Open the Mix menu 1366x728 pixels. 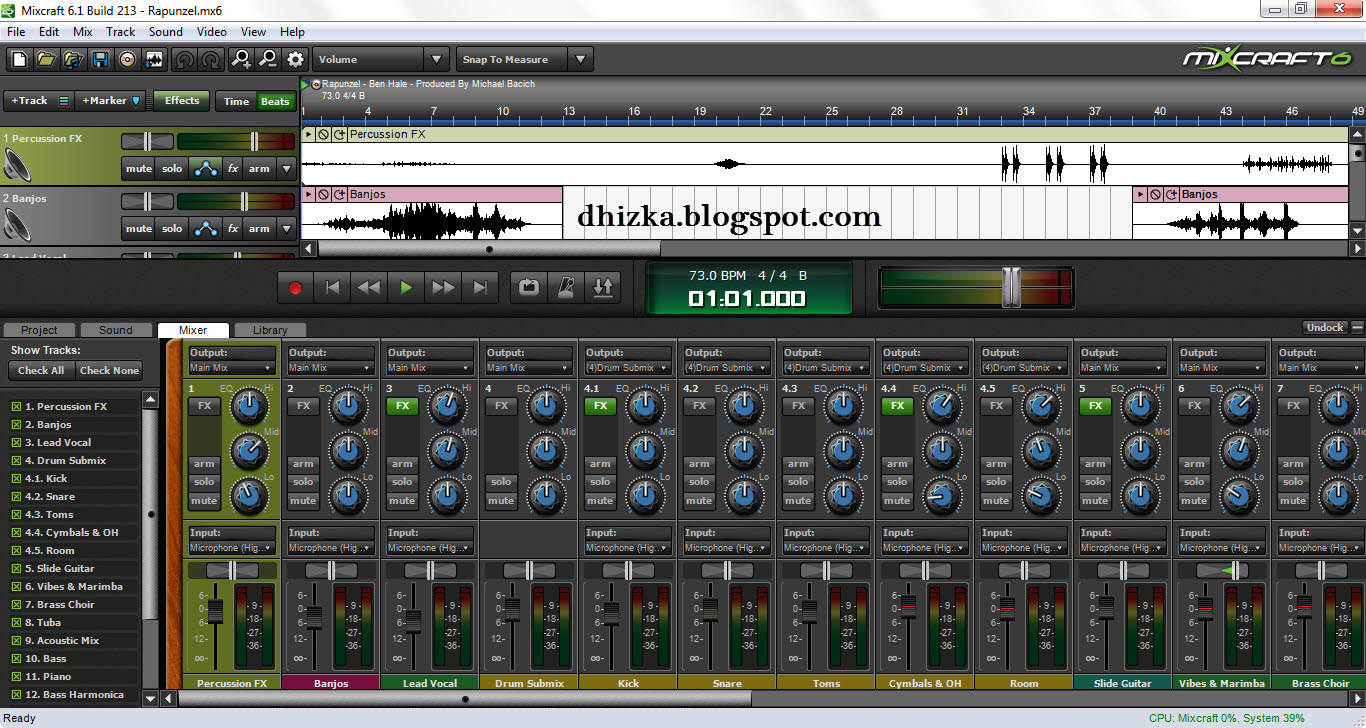pyautogui.click(x=83, y=32)
